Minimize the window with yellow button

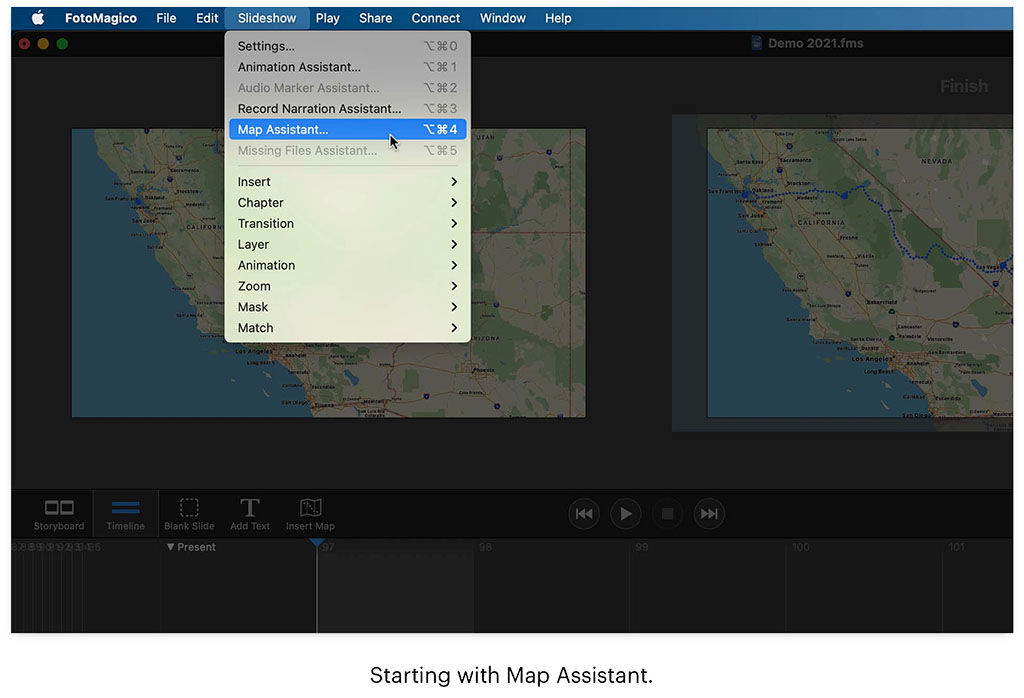point(43,44)
